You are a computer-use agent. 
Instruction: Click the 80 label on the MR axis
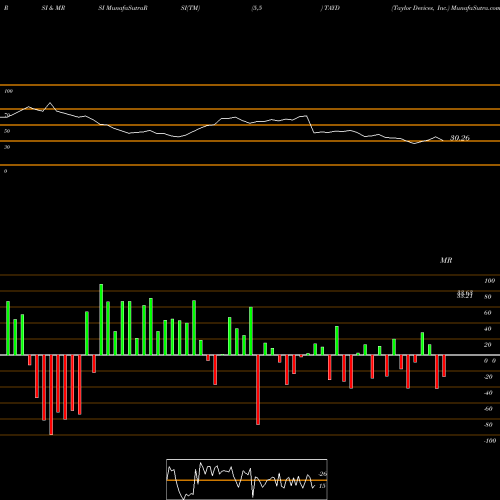488,297
